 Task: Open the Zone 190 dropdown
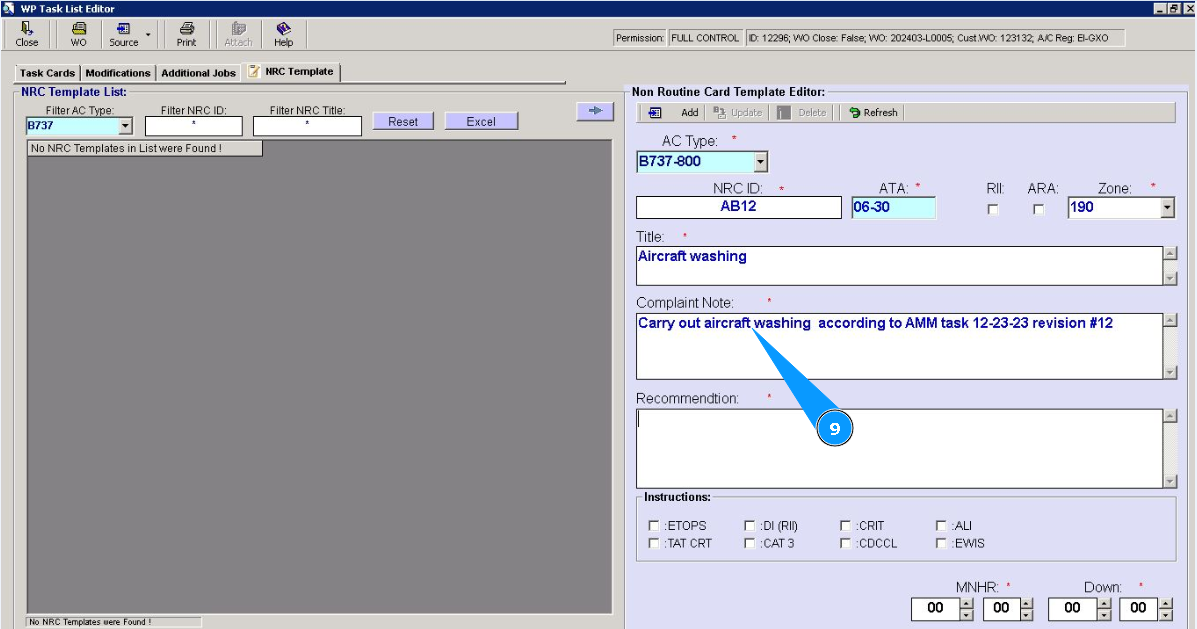point(1166,207)
